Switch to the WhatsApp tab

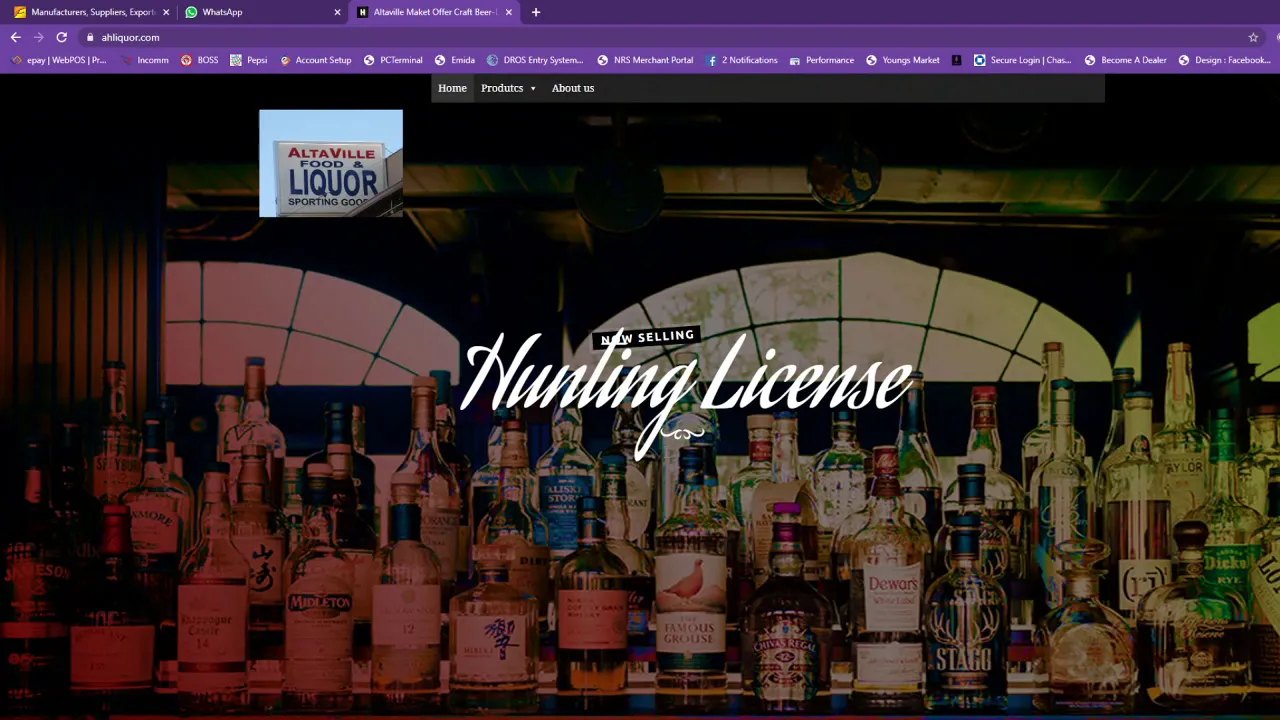(260, 12)
